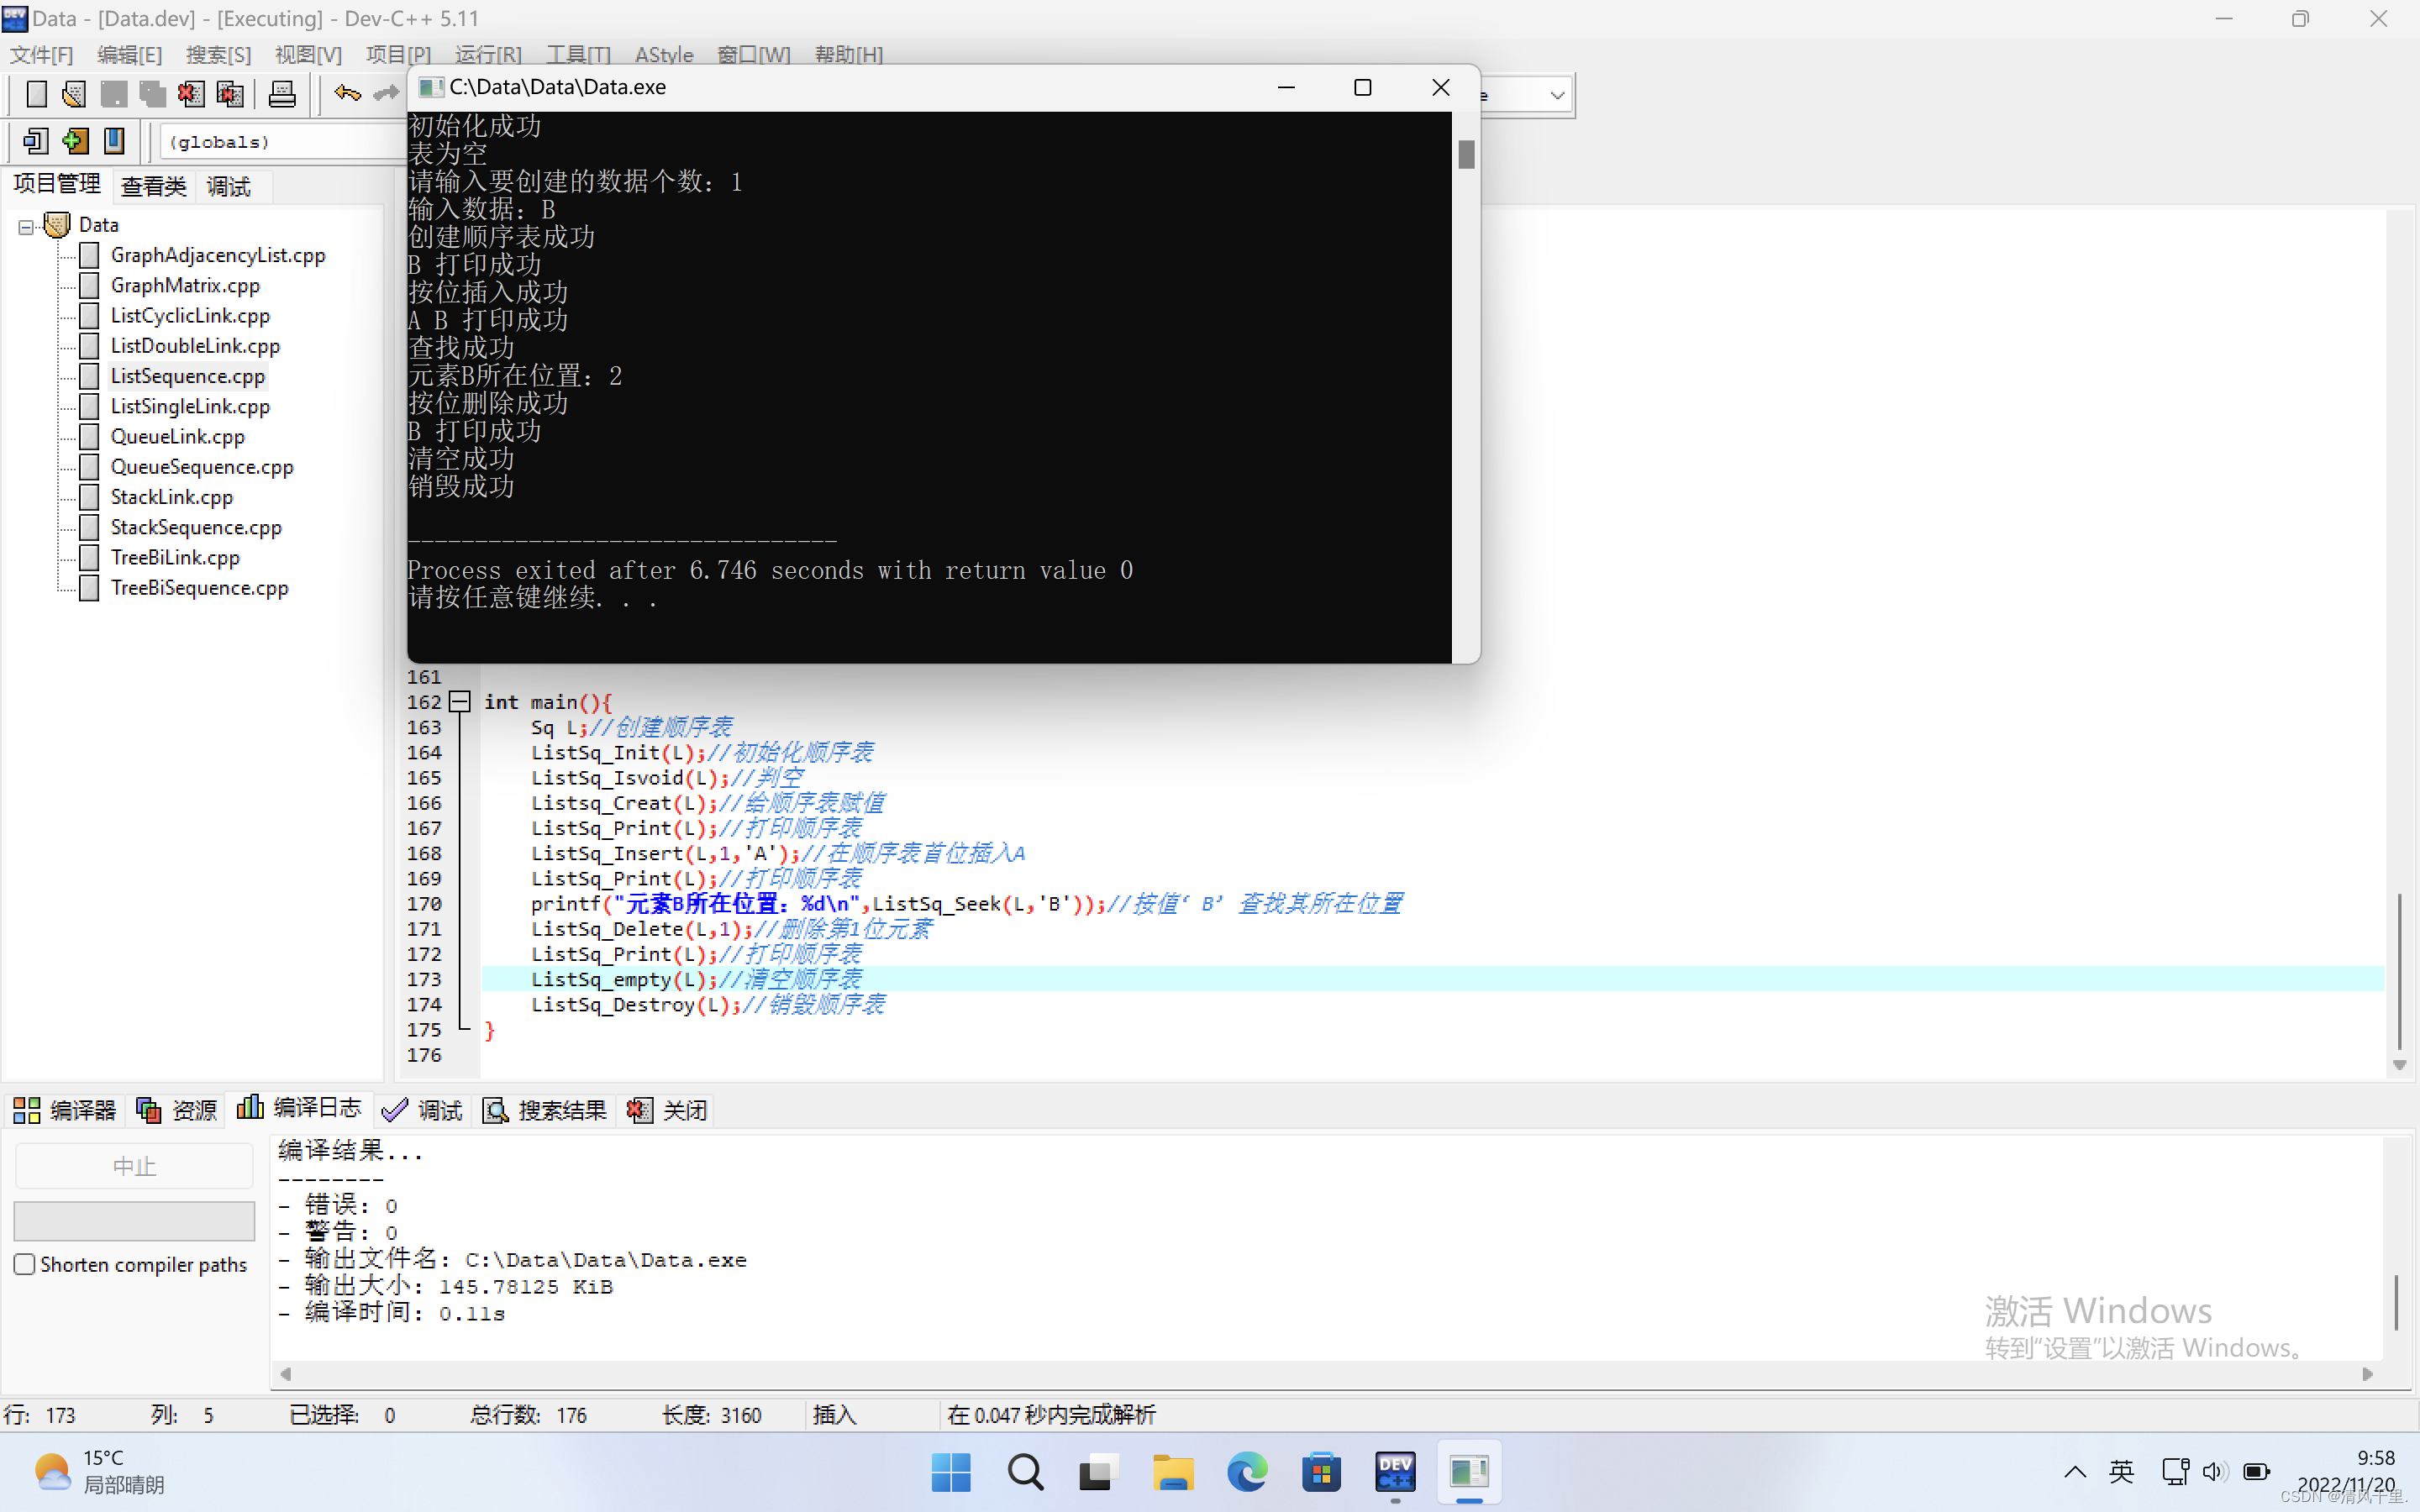Enable Shorten compiler paths checkbox
Screen dimensions: 2420x1512
(25, 1264)
